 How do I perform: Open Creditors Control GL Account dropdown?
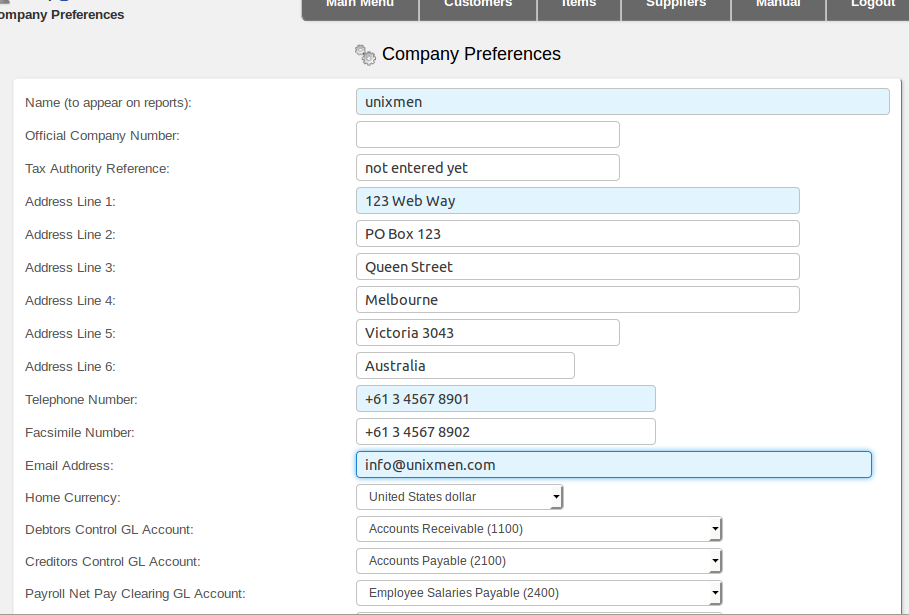click(x=539, y=561)
